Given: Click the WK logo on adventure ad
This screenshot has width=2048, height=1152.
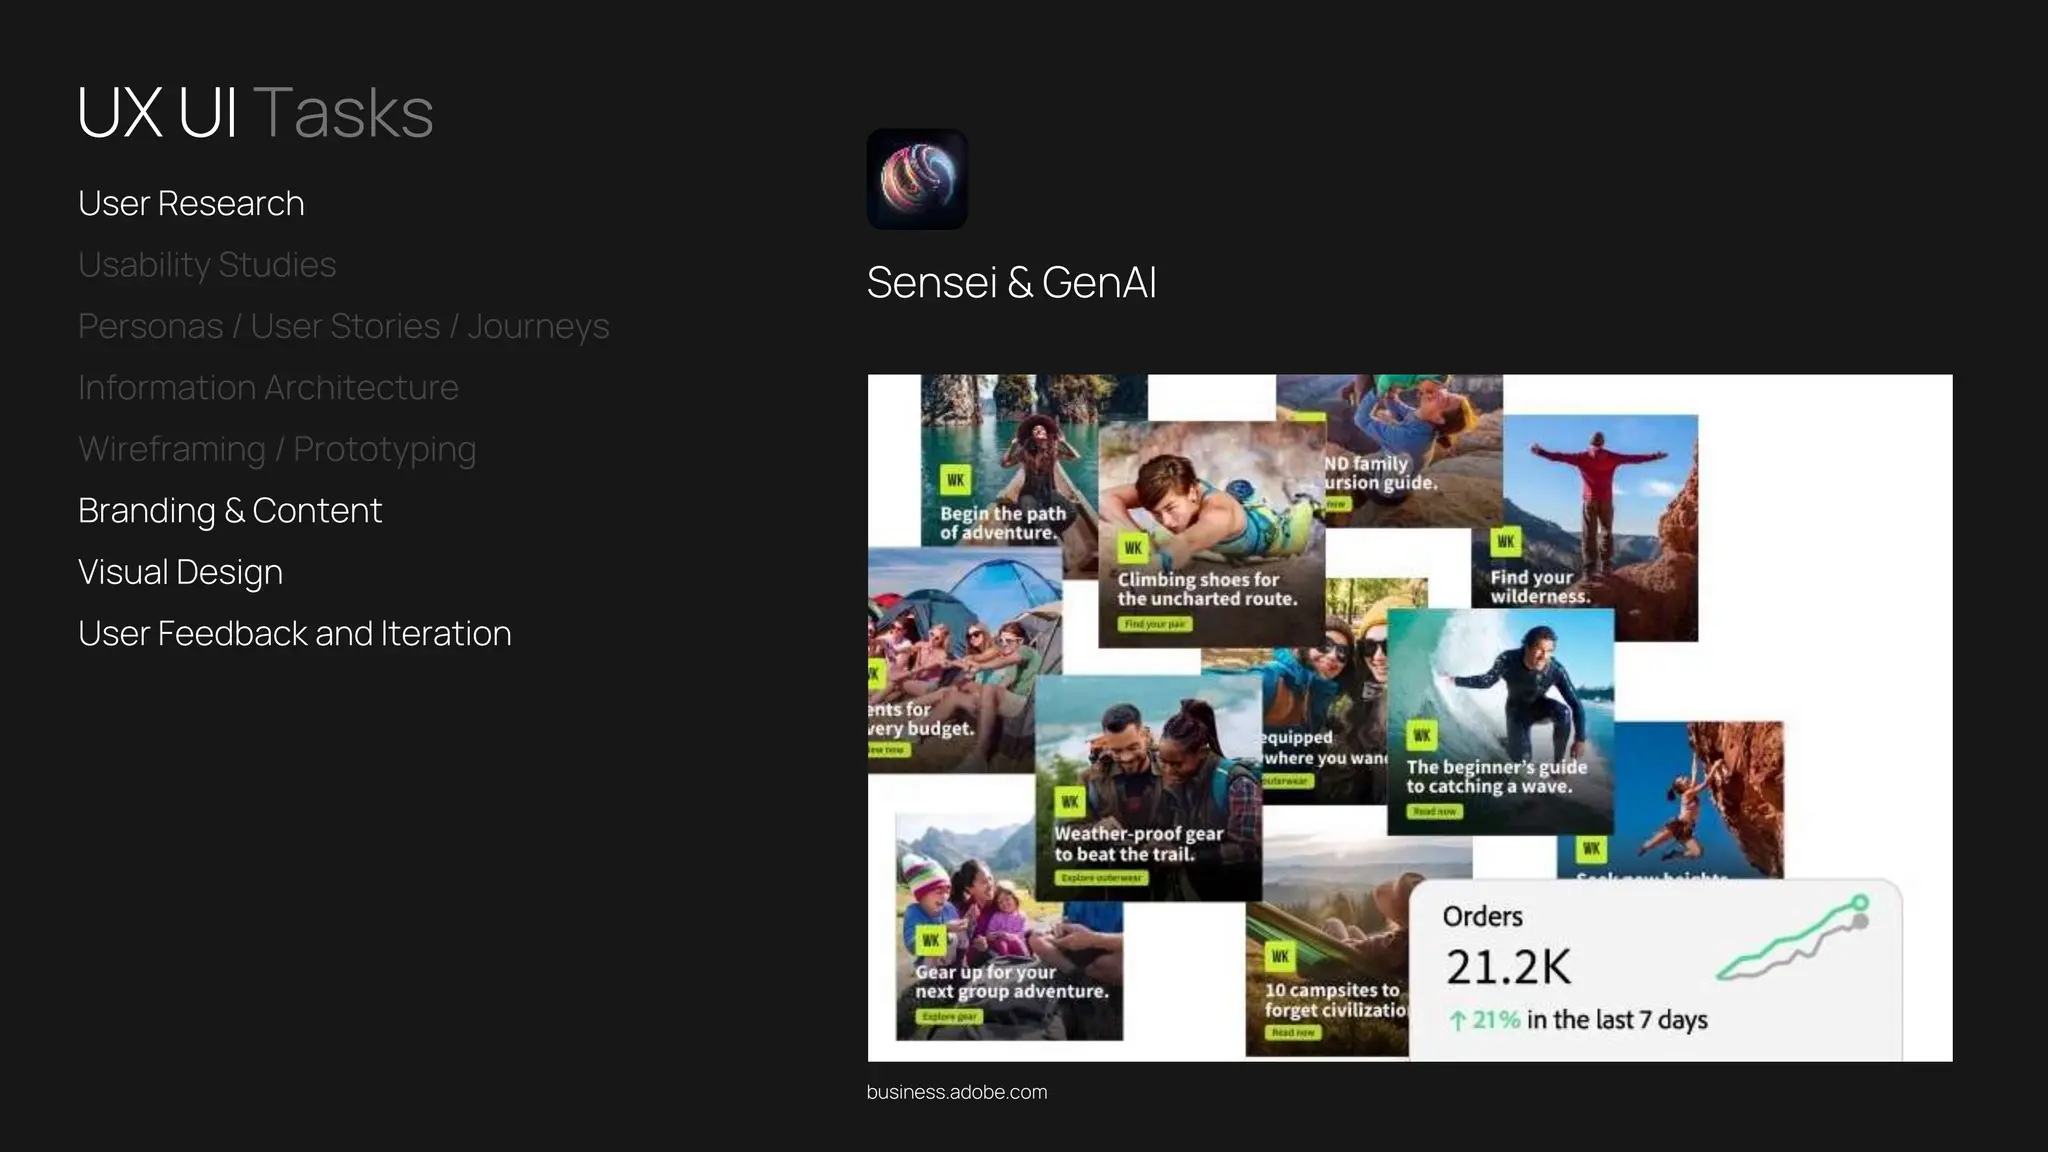Looking at the screenshot, I should pyautogui.click(x=955, y=480).
